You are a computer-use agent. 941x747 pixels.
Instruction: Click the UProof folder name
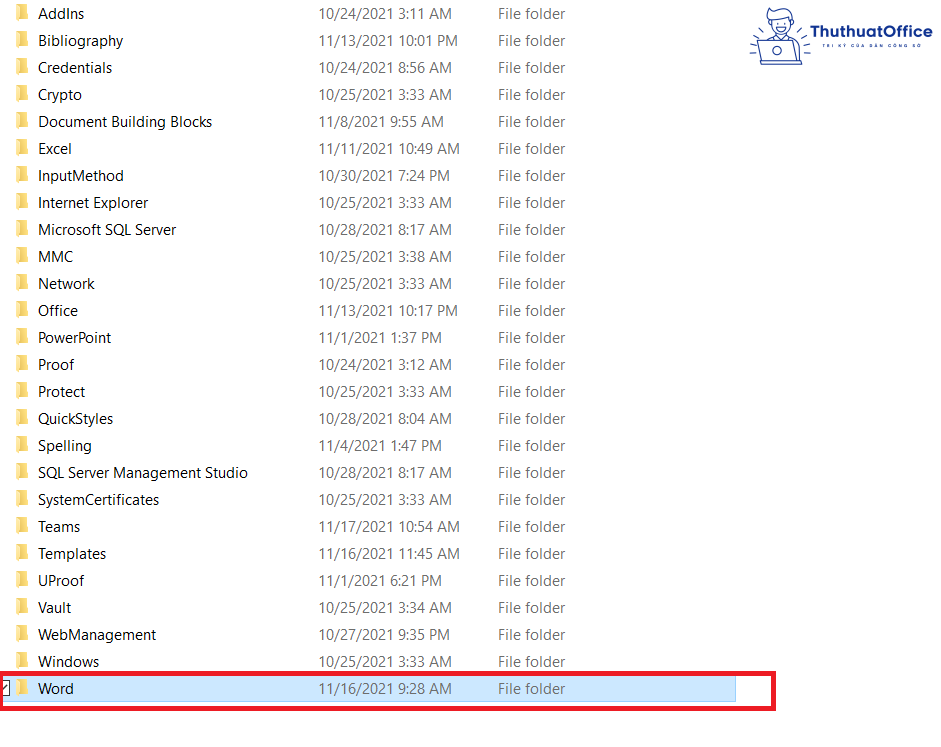coord(61,581)
